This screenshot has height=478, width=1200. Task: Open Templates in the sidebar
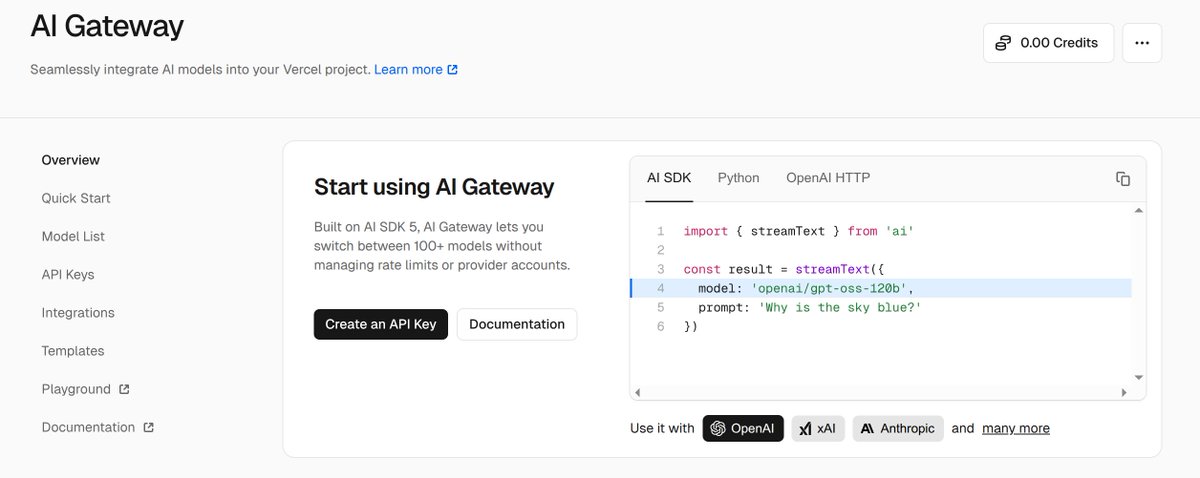click(x=73, y=351)
